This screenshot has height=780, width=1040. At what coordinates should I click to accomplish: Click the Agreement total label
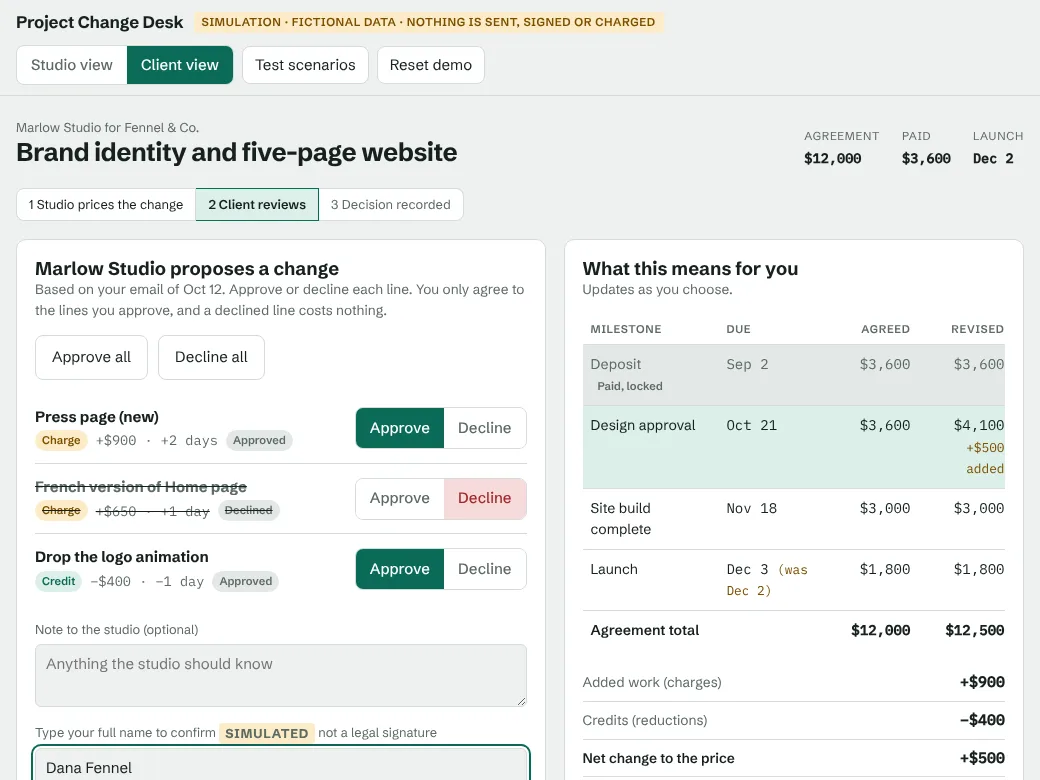coord(645,630)
